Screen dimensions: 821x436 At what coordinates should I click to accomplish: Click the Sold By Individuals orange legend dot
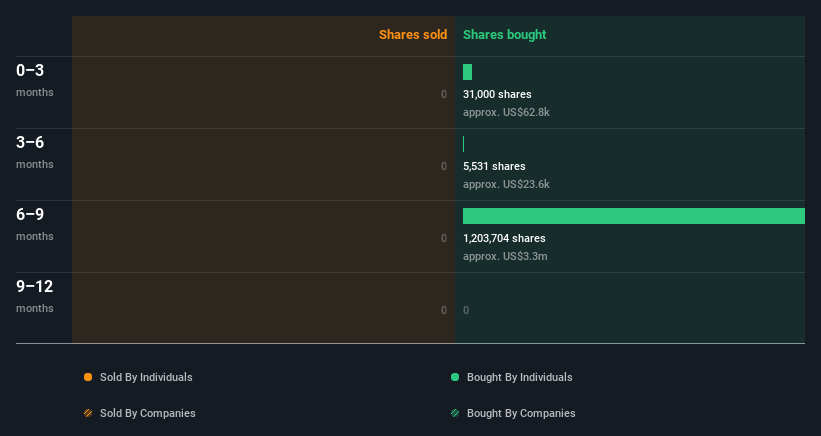[x=88, y=377]
